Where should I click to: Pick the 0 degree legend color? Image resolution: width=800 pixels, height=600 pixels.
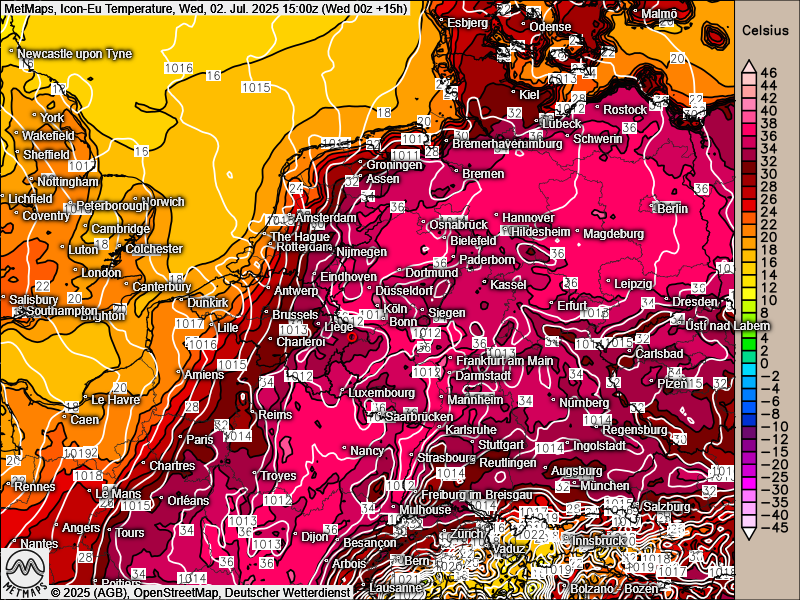748,364
